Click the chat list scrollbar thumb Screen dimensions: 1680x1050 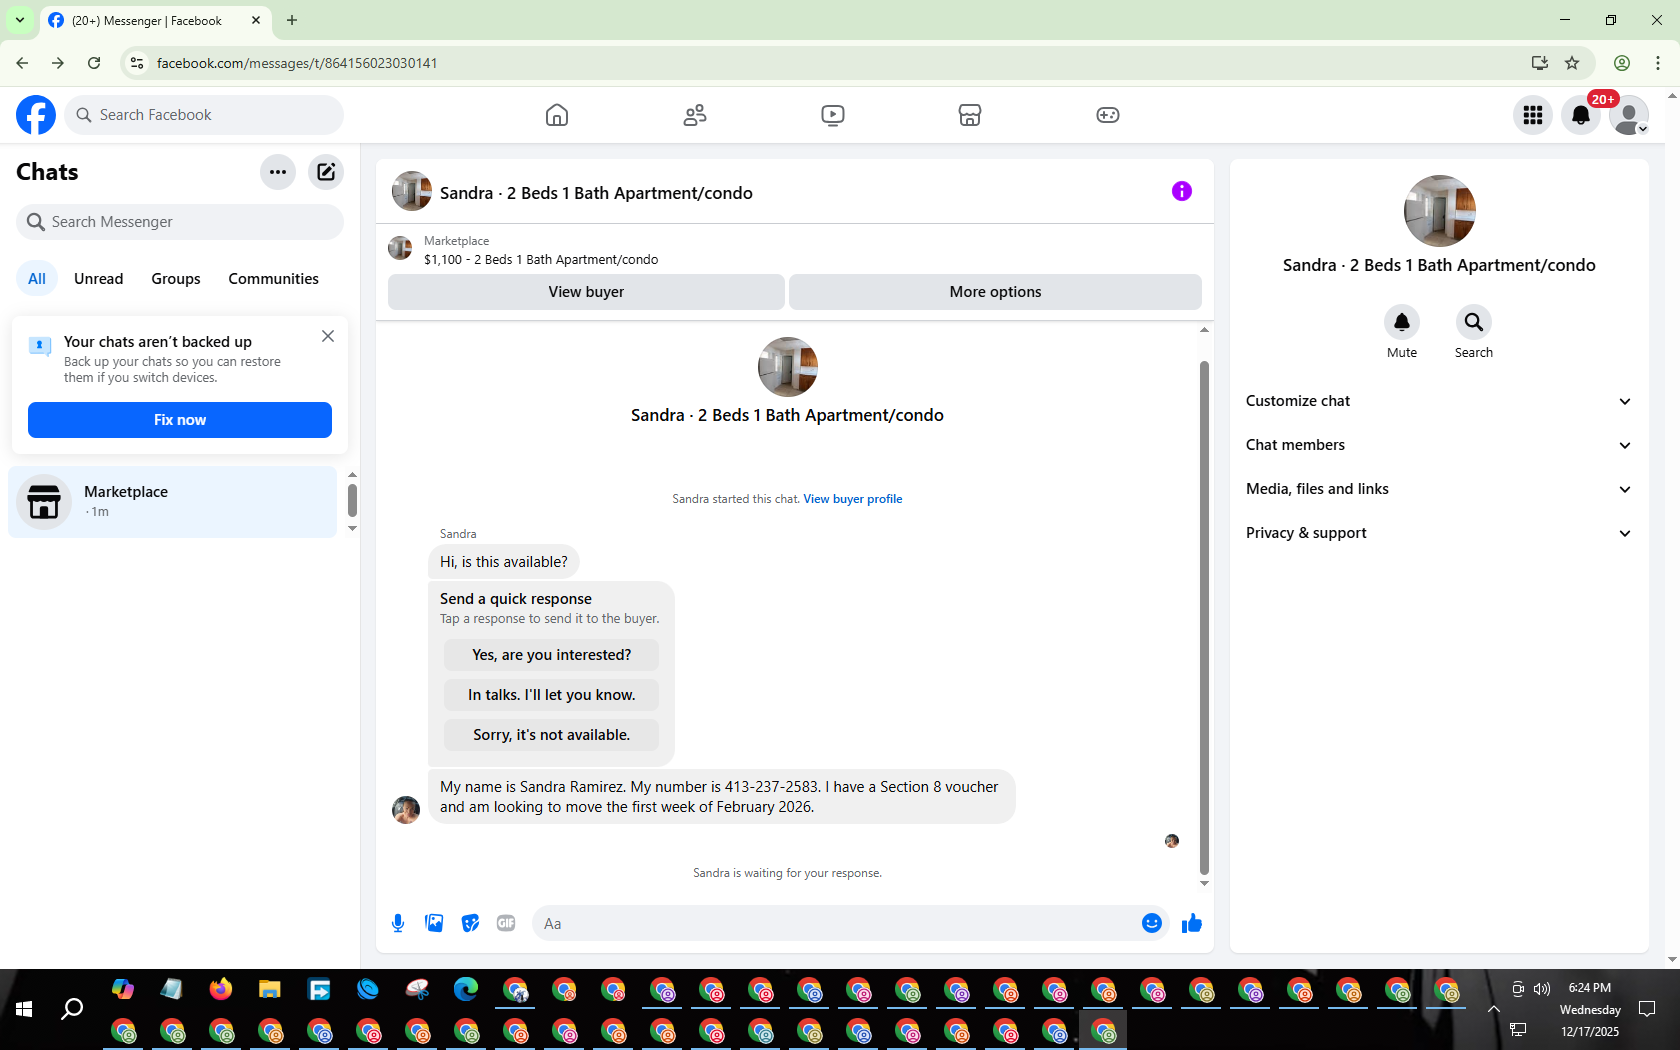tap(352, 499)
